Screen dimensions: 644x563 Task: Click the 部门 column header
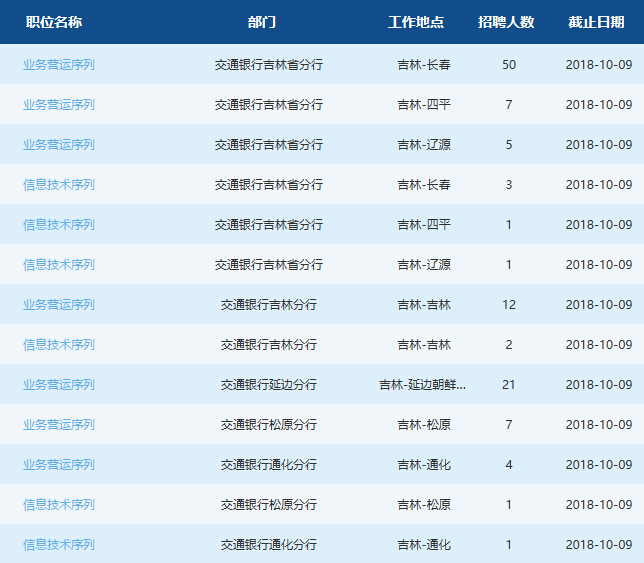(262, 22)
